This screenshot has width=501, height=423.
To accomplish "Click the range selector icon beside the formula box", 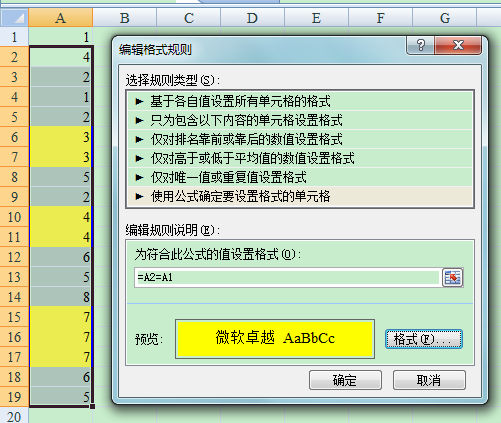I will click(x=452, y=277).
